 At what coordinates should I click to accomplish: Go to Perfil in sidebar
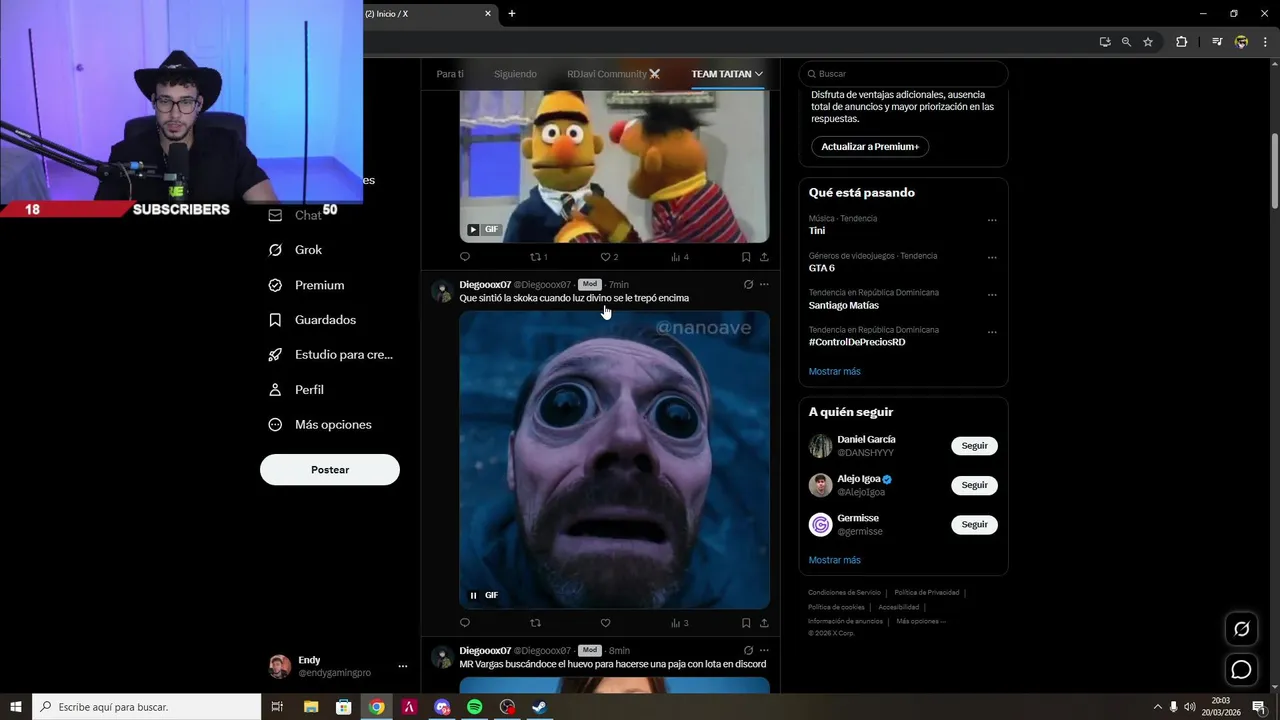tap(296, 390)
